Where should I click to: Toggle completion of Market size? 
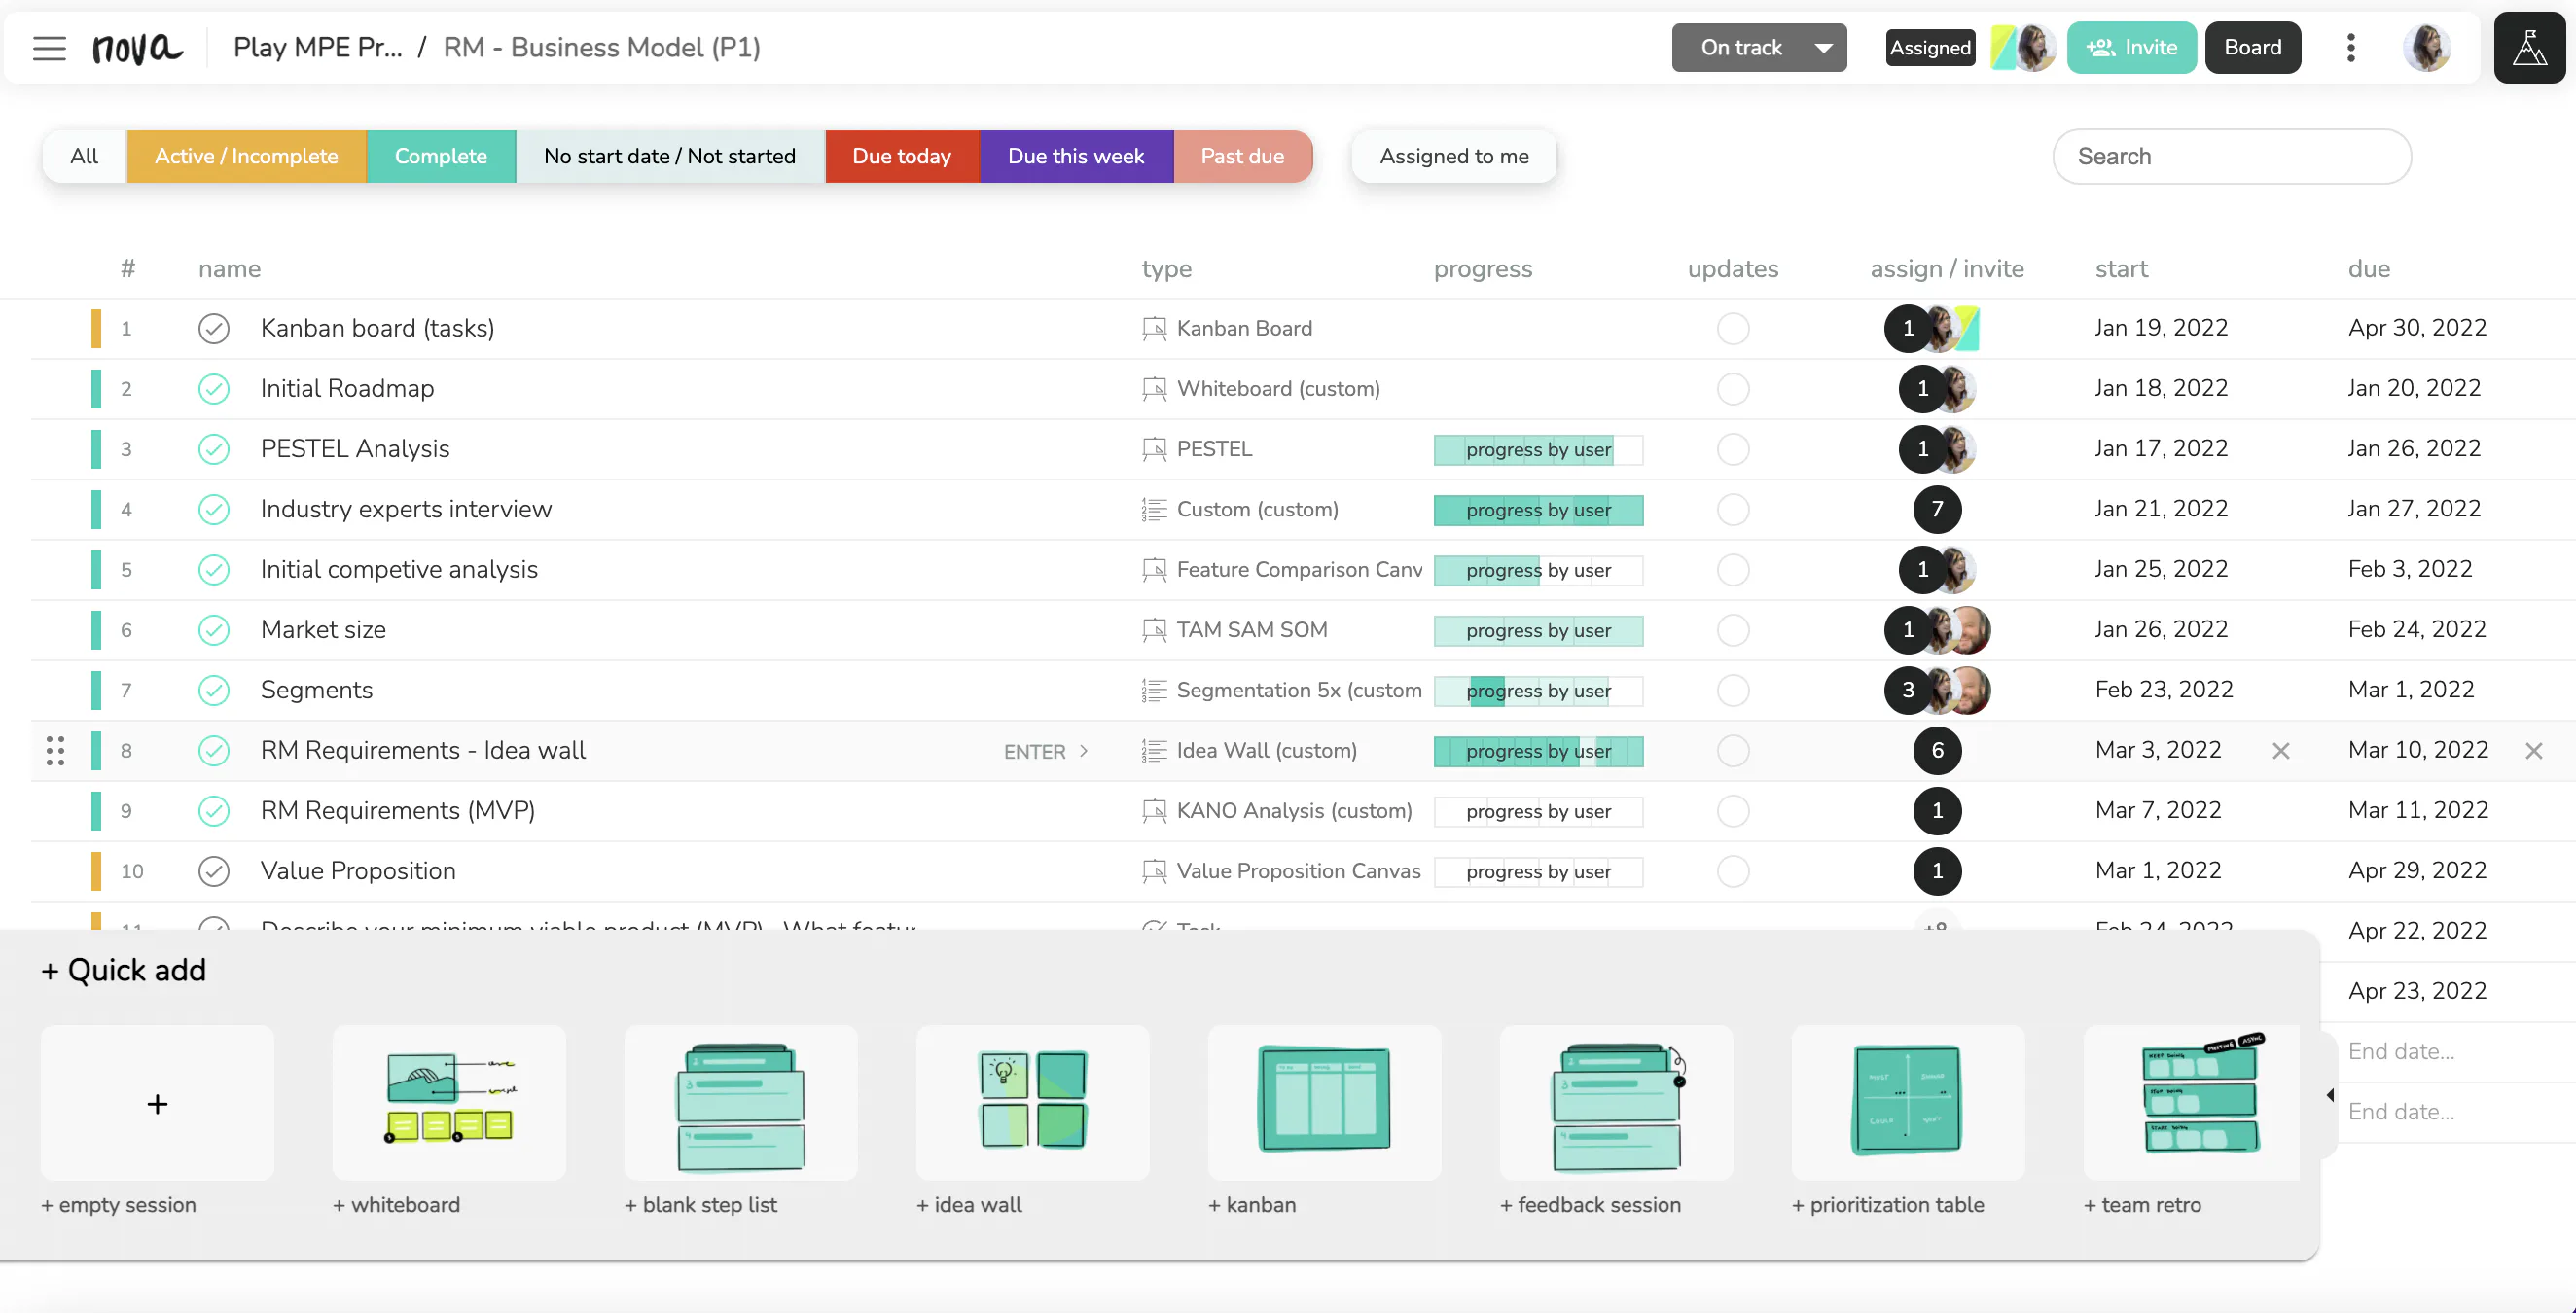(x=213, y=630)
